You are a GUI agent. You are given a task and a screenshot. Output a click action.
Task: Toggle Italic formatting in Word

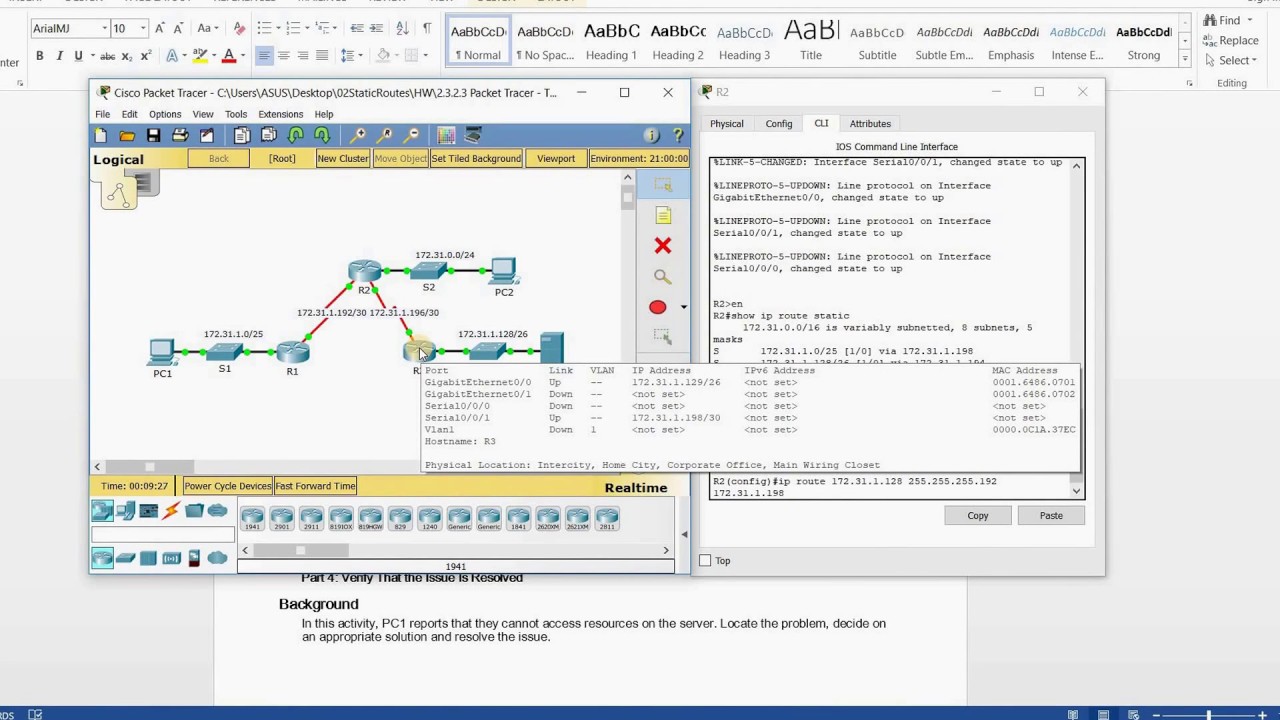tap(59, 56)
